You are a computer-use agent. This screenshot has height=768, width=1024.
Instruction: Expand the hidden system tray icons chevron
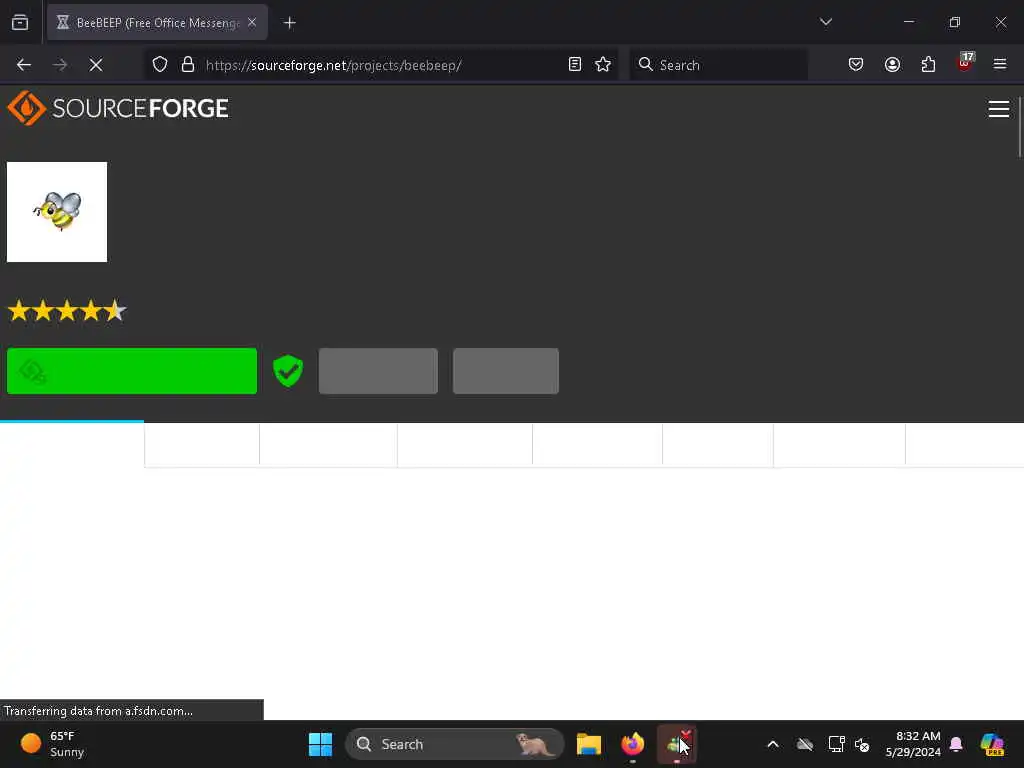(773, 744)
